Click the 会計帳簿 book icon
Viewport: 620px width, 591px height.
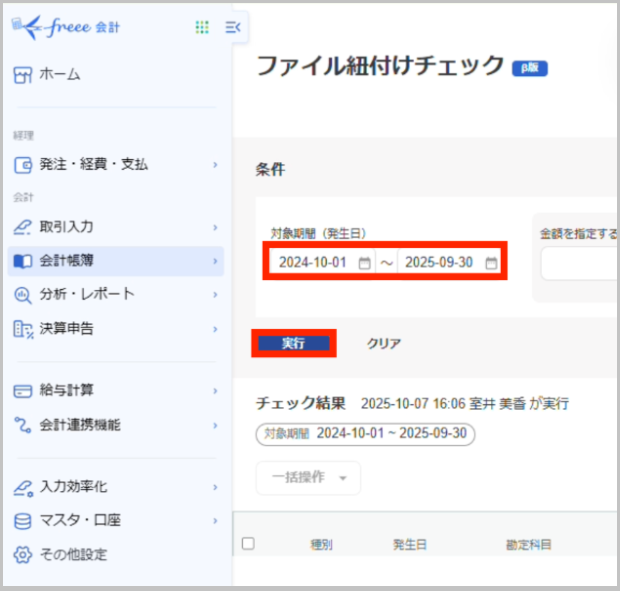coord(23,261)
